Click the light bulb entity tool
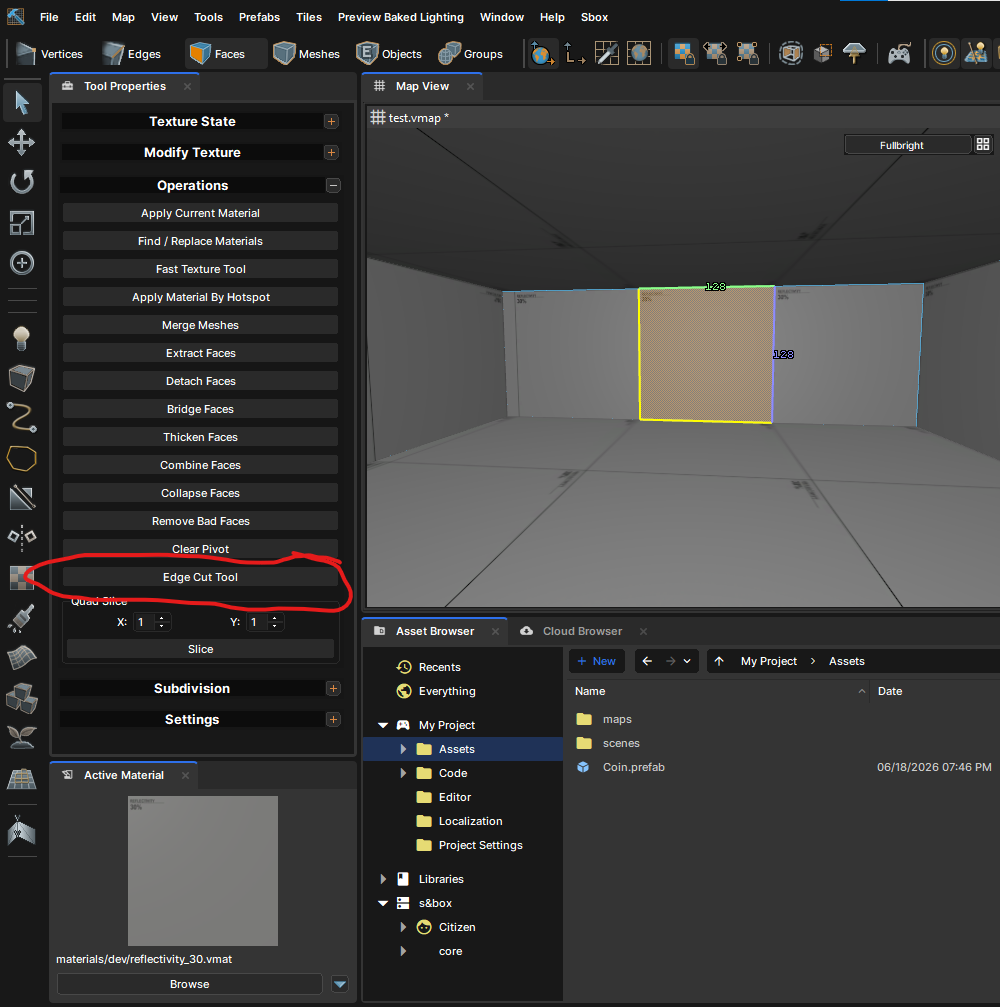 [x=22, y=338]
